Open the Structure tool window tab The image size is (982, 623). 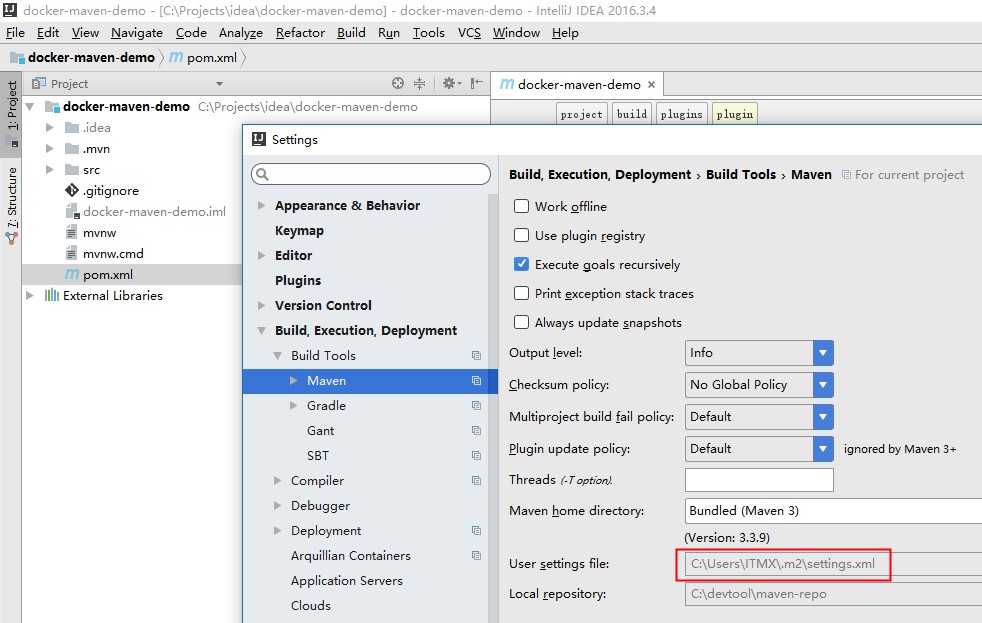click(x=12, y=199)
